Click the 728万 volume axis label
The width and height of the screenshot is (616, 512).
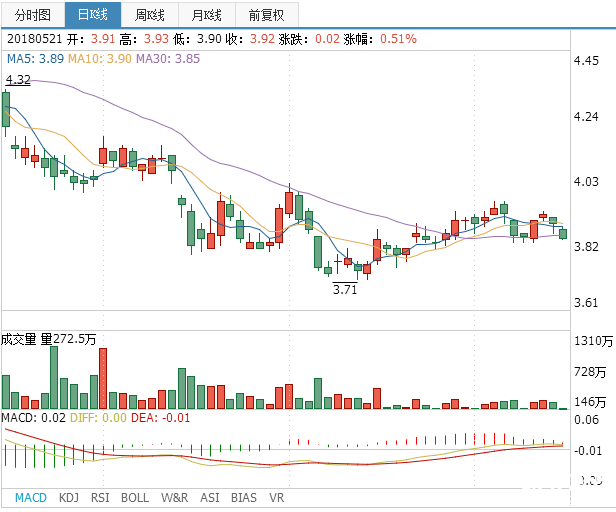click(x=590, y=372)
